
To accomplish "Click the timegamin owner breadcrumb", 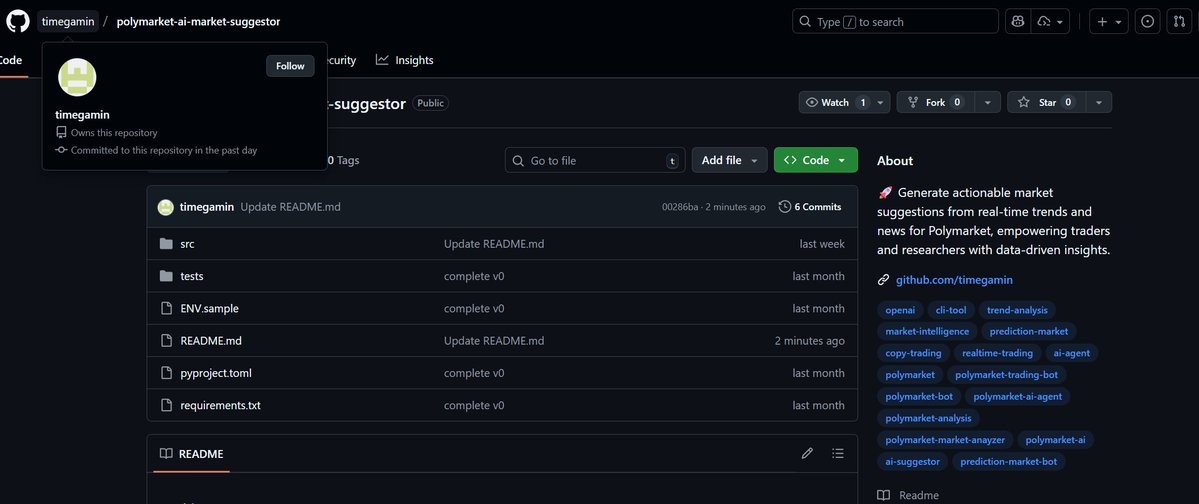I will coord(68,21).
